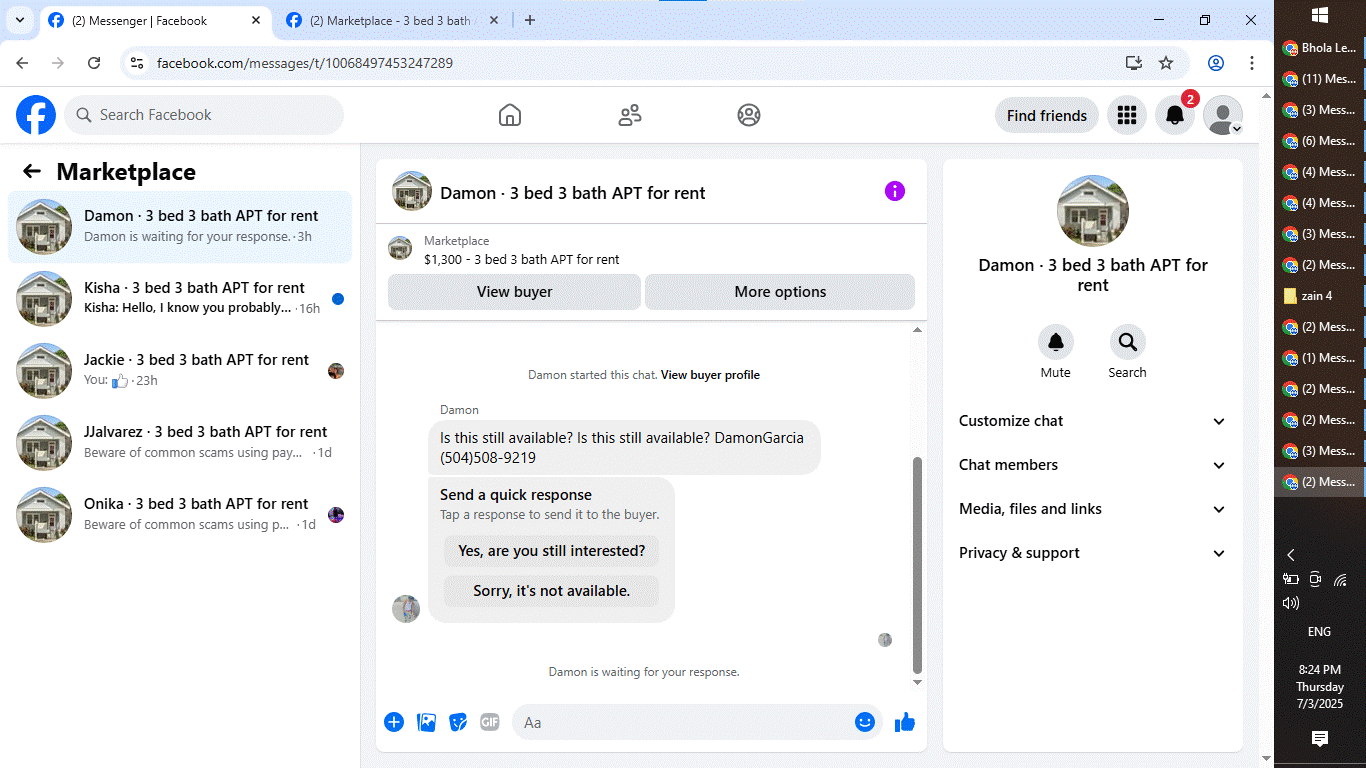Open the (11) Mess... taskbar window
This screenshot has height=768, width=1366.
1320,78
